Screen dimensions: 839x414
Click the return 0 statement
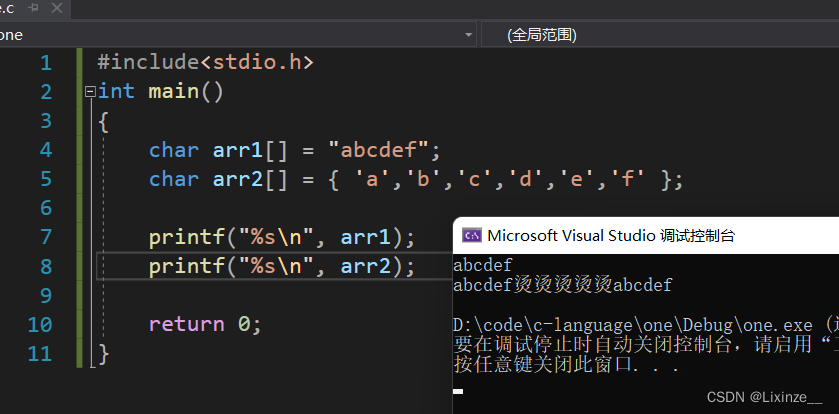tap(204, 325)
